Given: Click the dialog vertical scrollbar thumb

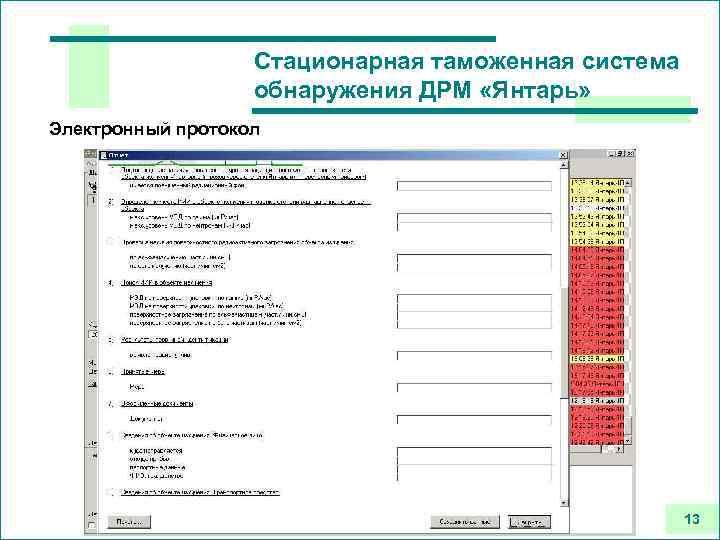Looking at the screenshot, I should click(564, 342).
